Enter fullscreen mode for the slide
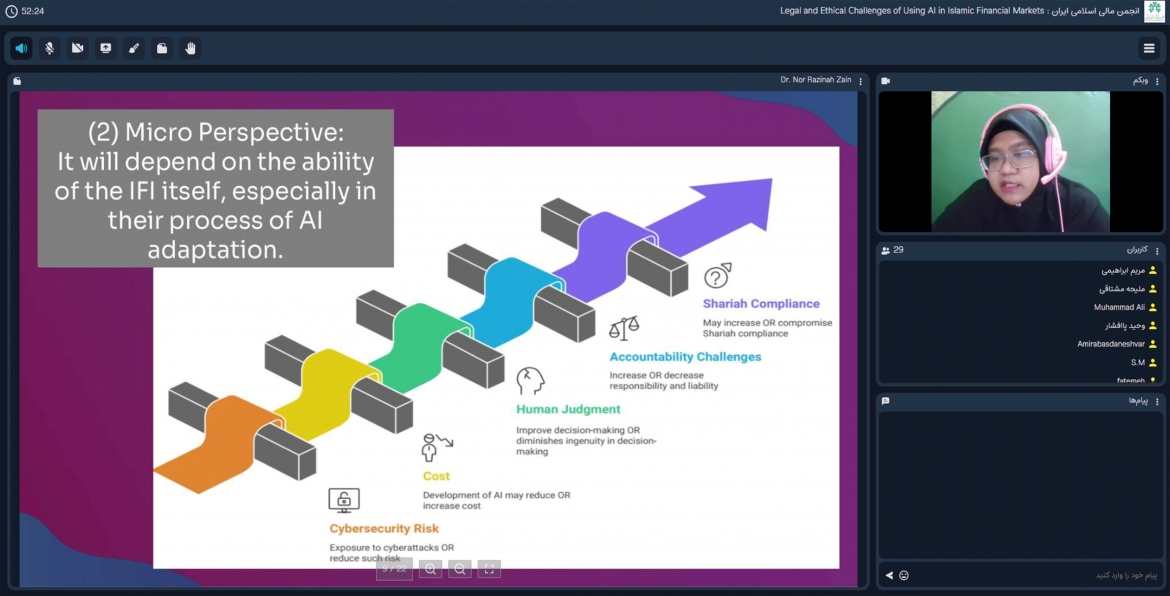Screen dimensions: 1170x596 click(x=489, y=569)
